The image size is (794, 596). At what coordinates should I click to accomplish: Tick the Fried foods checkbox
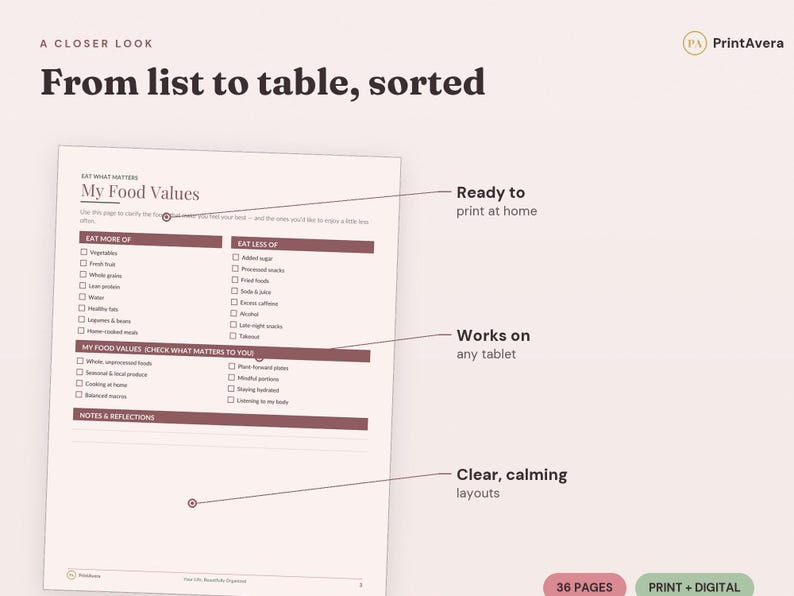235,280
